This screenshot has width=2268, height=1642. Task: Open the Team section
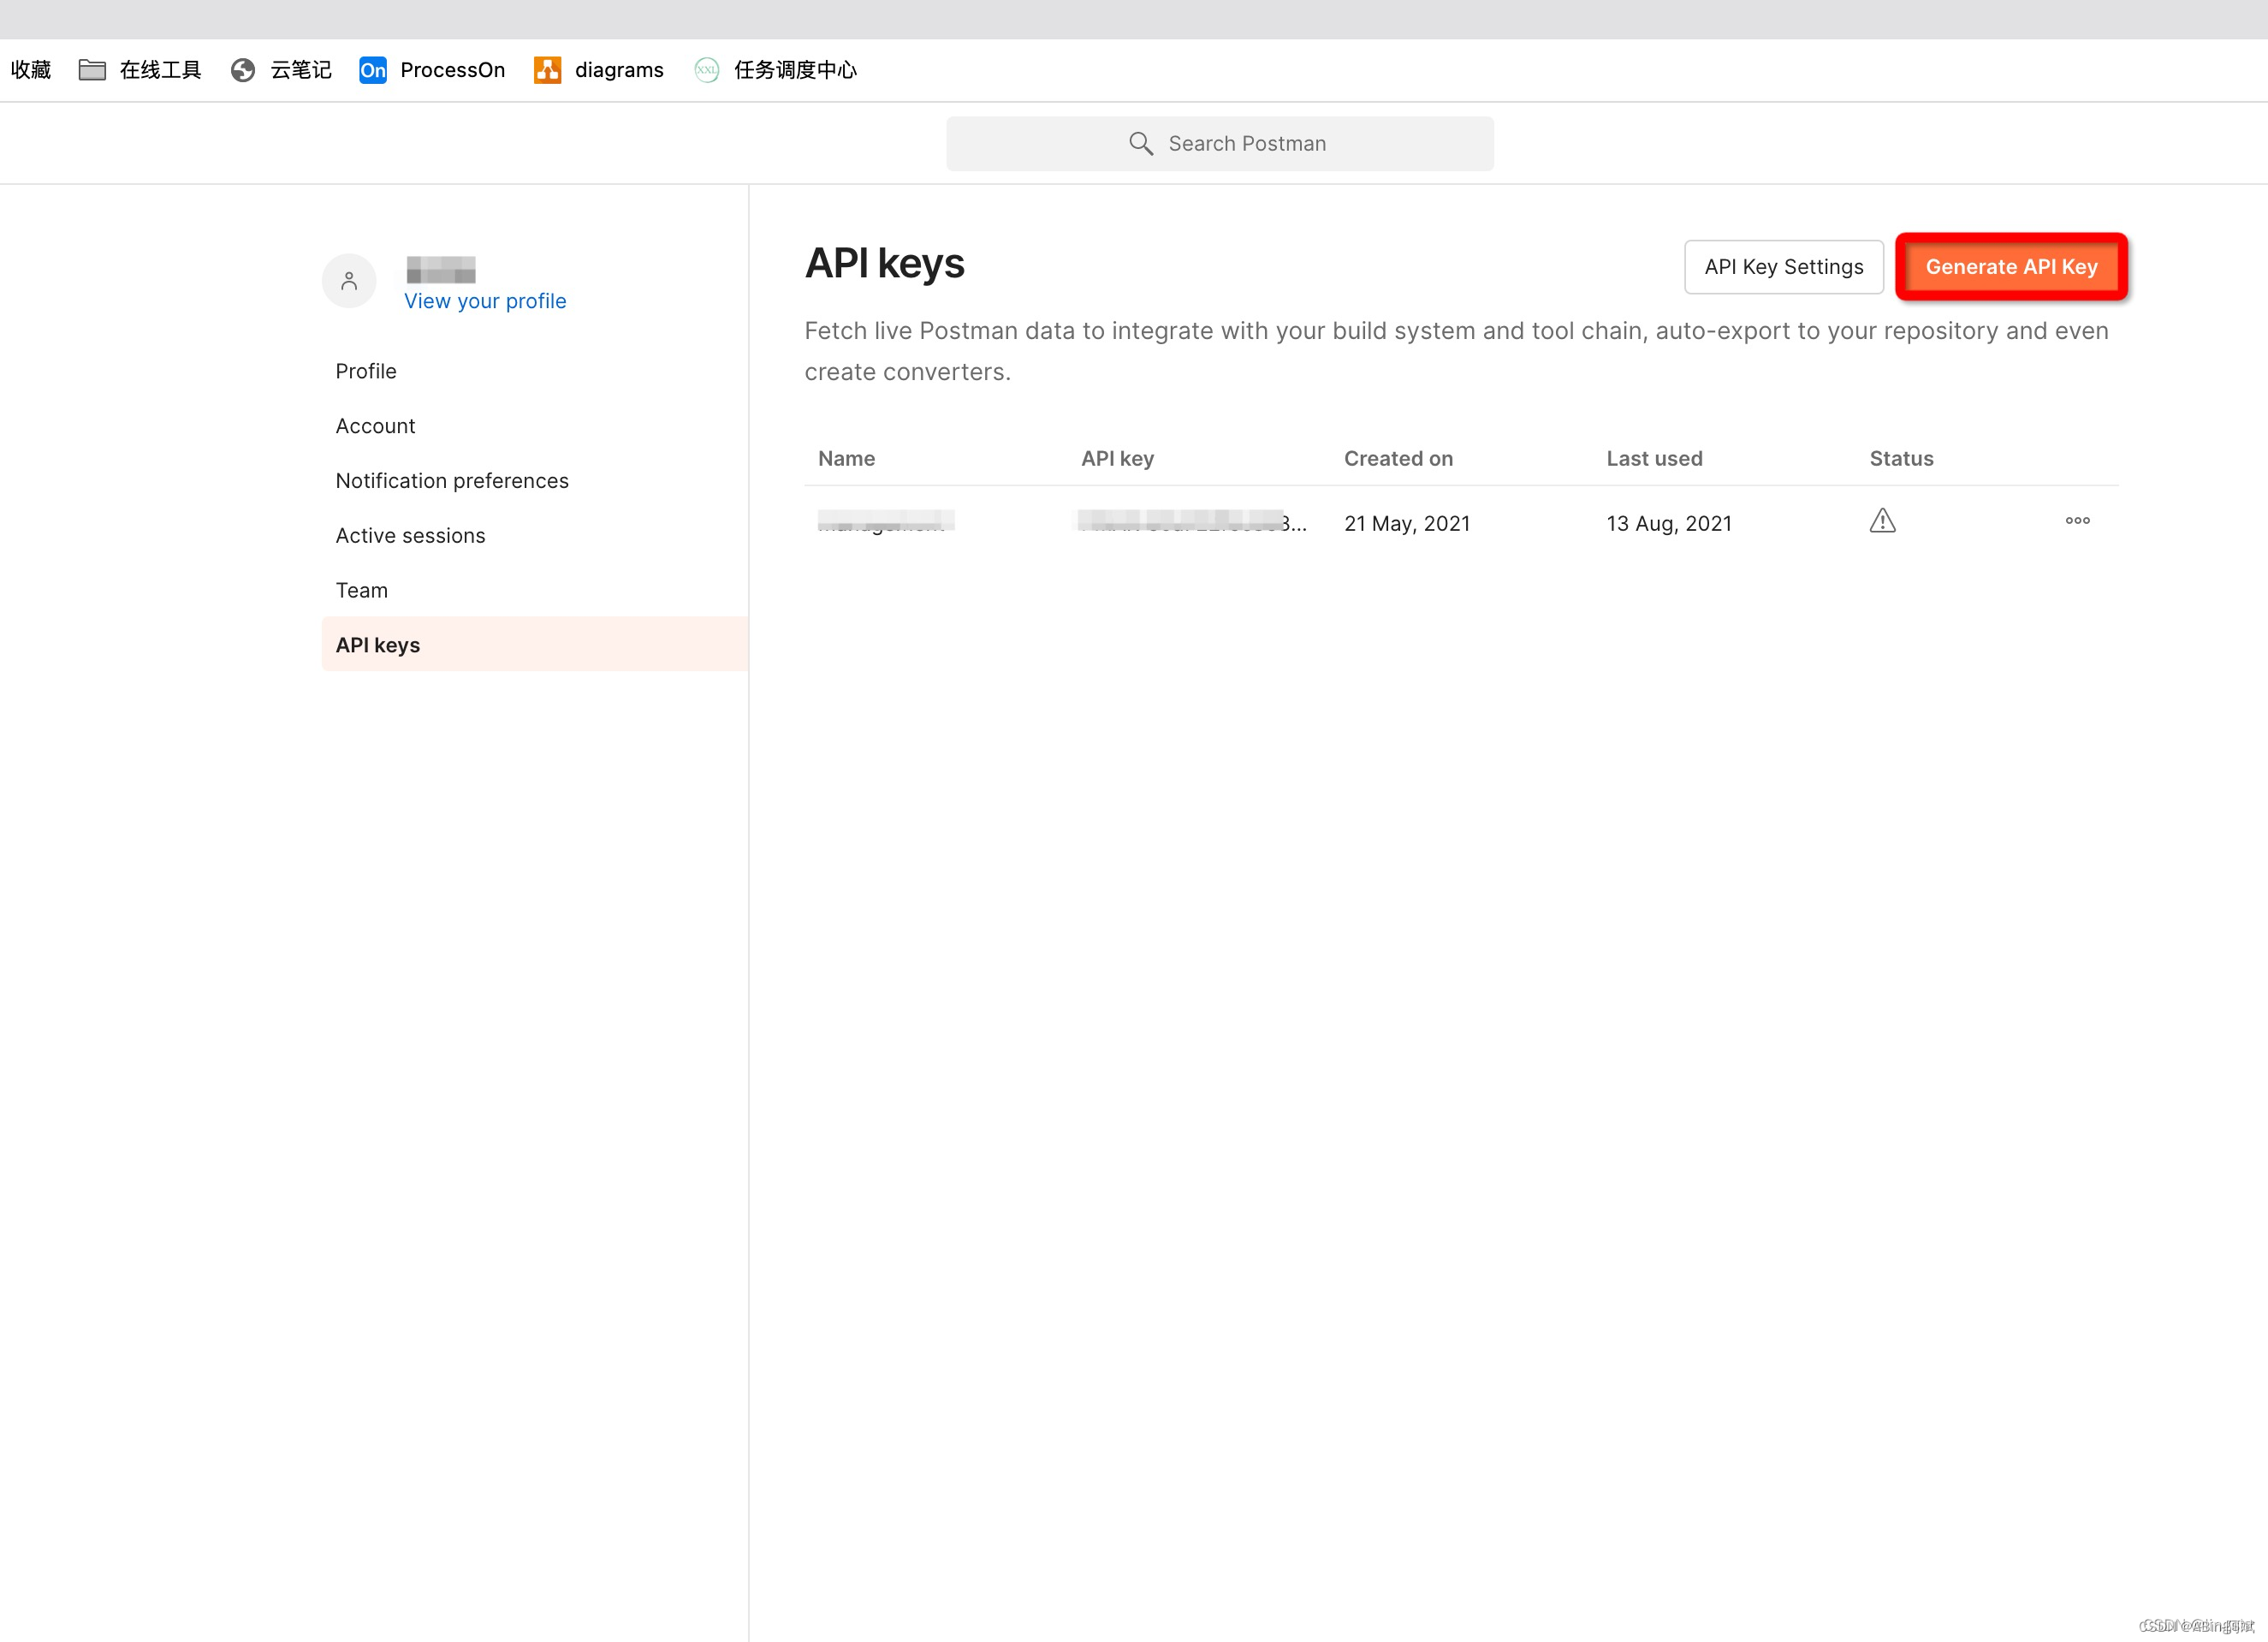point(362,591)
